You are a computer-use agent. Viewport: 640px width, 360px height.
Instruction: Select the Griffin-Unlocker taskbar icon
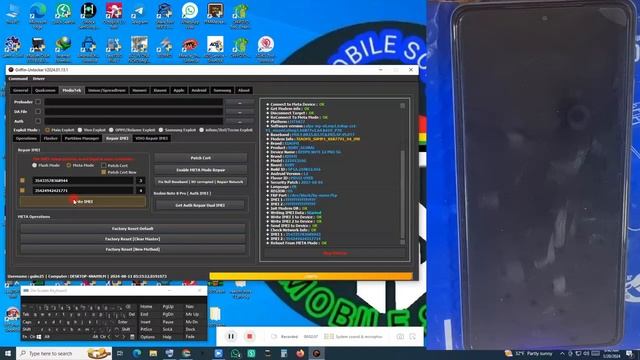(316, 353)
